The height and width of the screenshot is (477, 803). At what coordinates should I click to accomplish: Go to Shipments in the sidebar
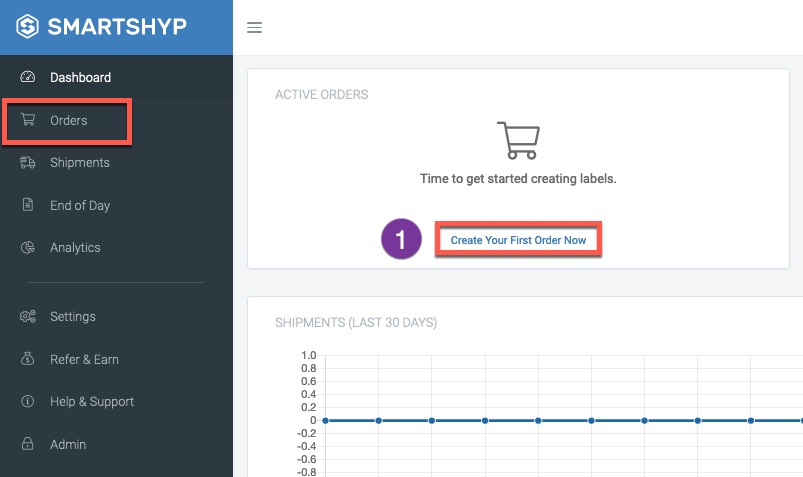80,163
